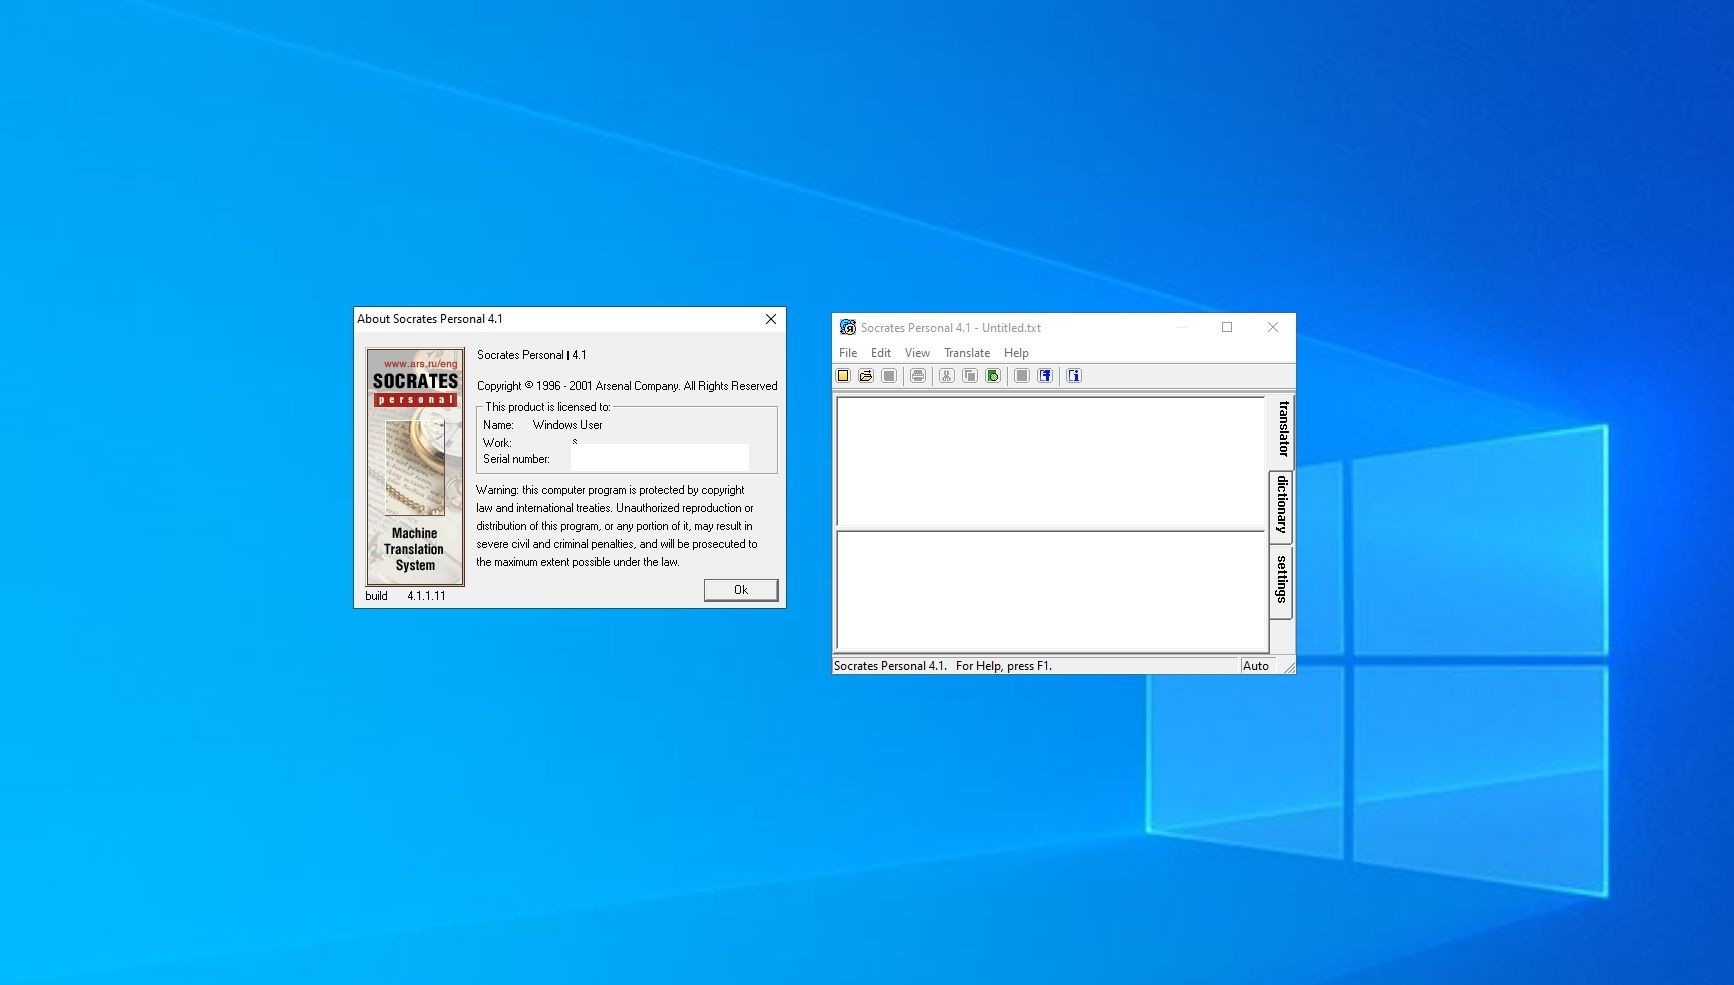
Task: Click the resize grip at status bar corner
Action: click(1288, 667)
